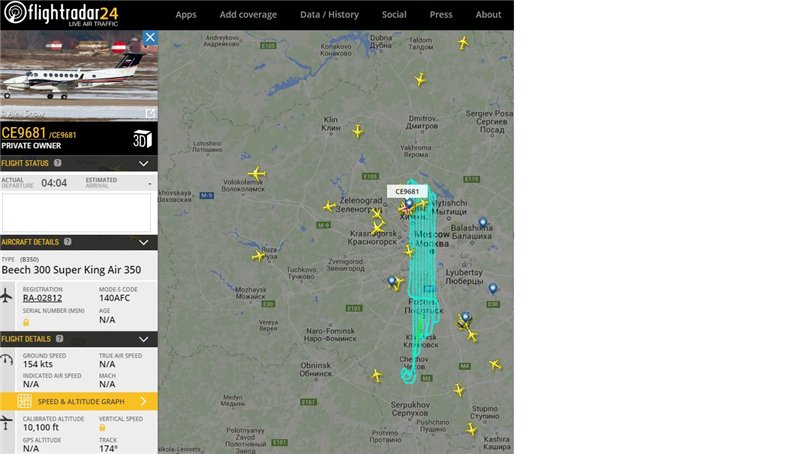Click the vertical speed padlock icon
800x454 pixels.
click(102, 427)
